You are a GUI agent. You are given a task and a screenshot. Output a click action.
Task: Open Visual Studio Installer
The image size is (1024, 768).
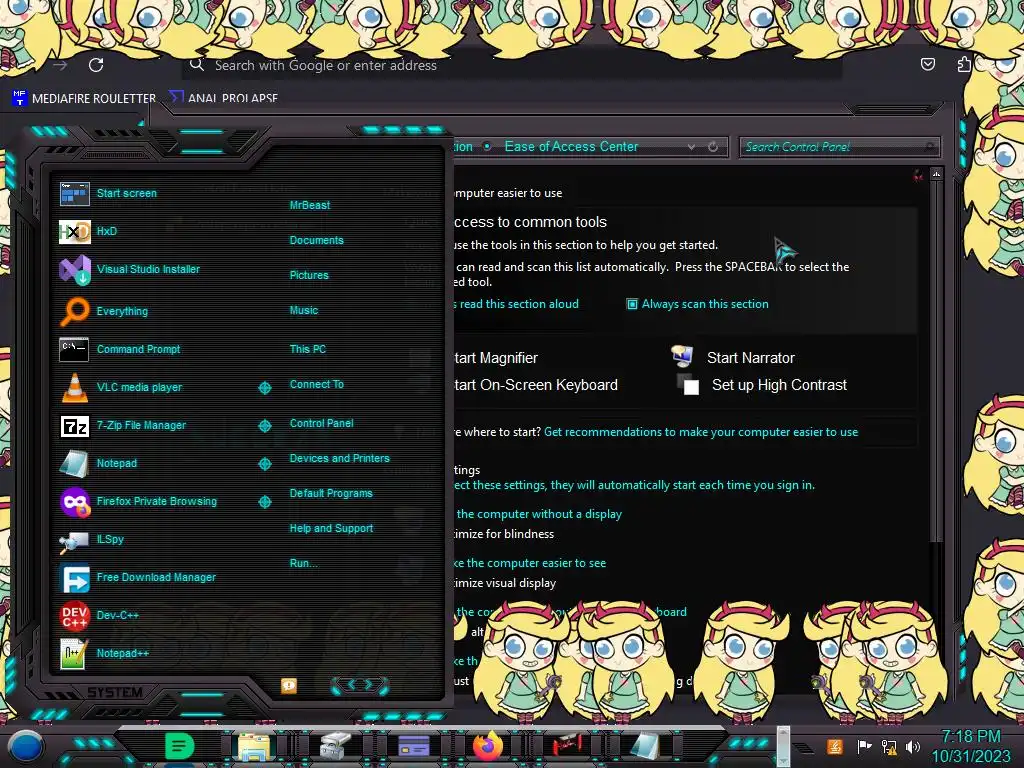pyautogui.click(x=129, y=269)
